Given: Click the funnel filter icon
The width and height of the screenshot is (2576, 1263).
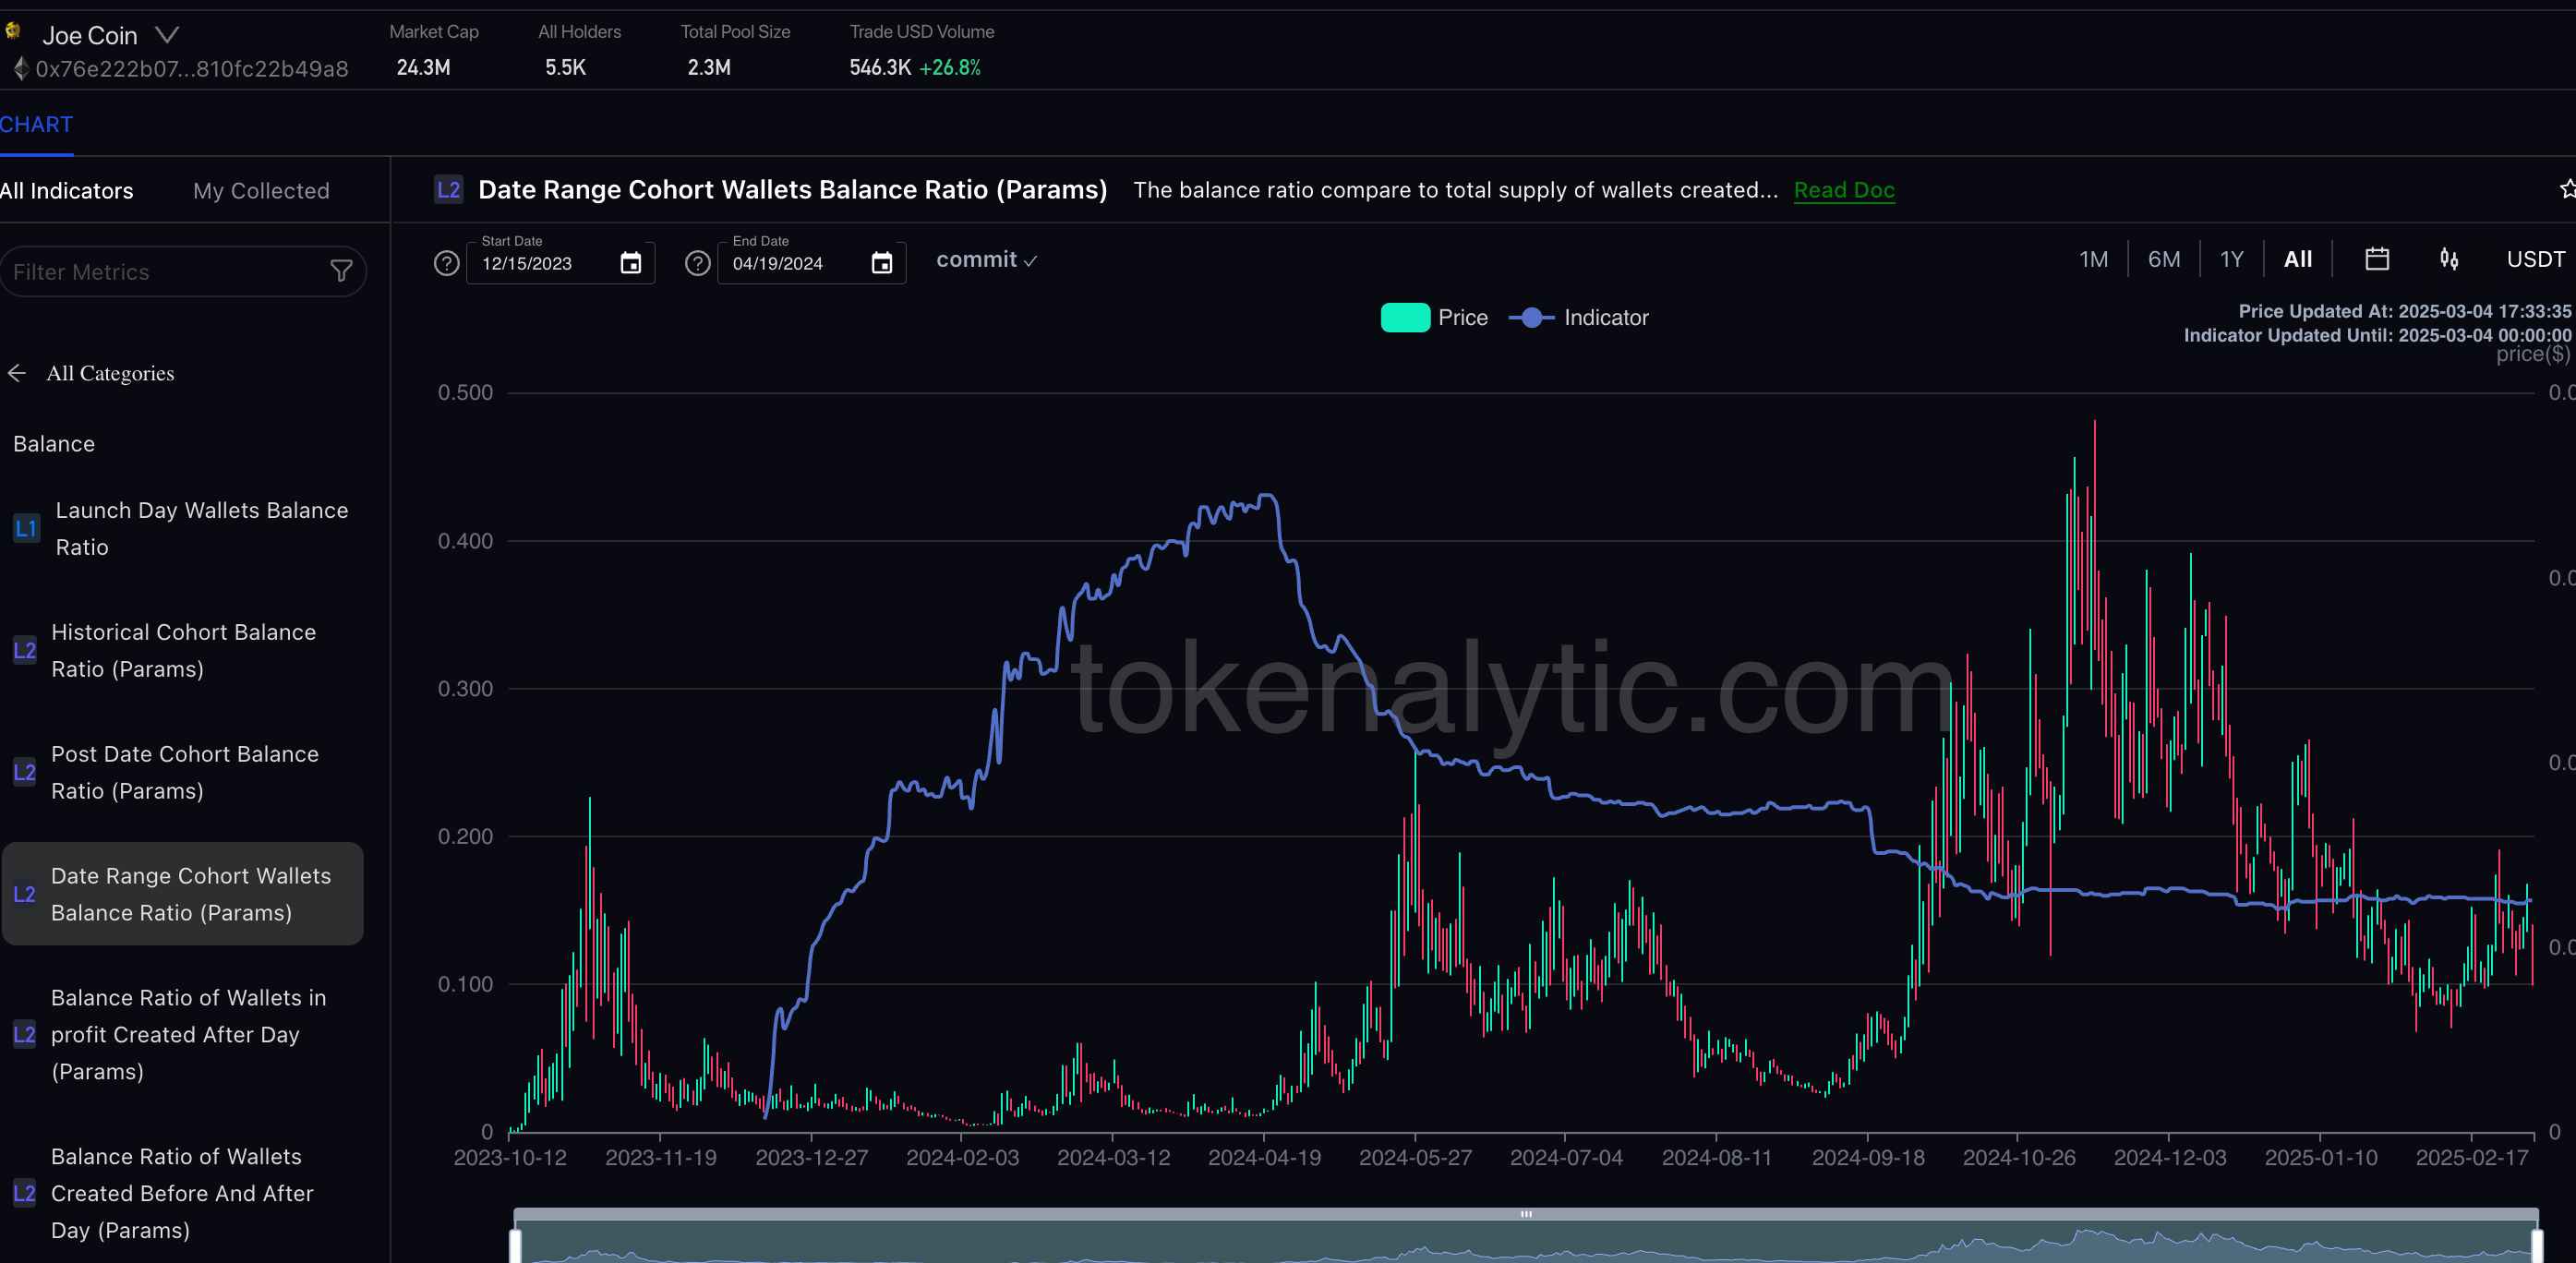Looking at the screenshot, I should [341, 271].
